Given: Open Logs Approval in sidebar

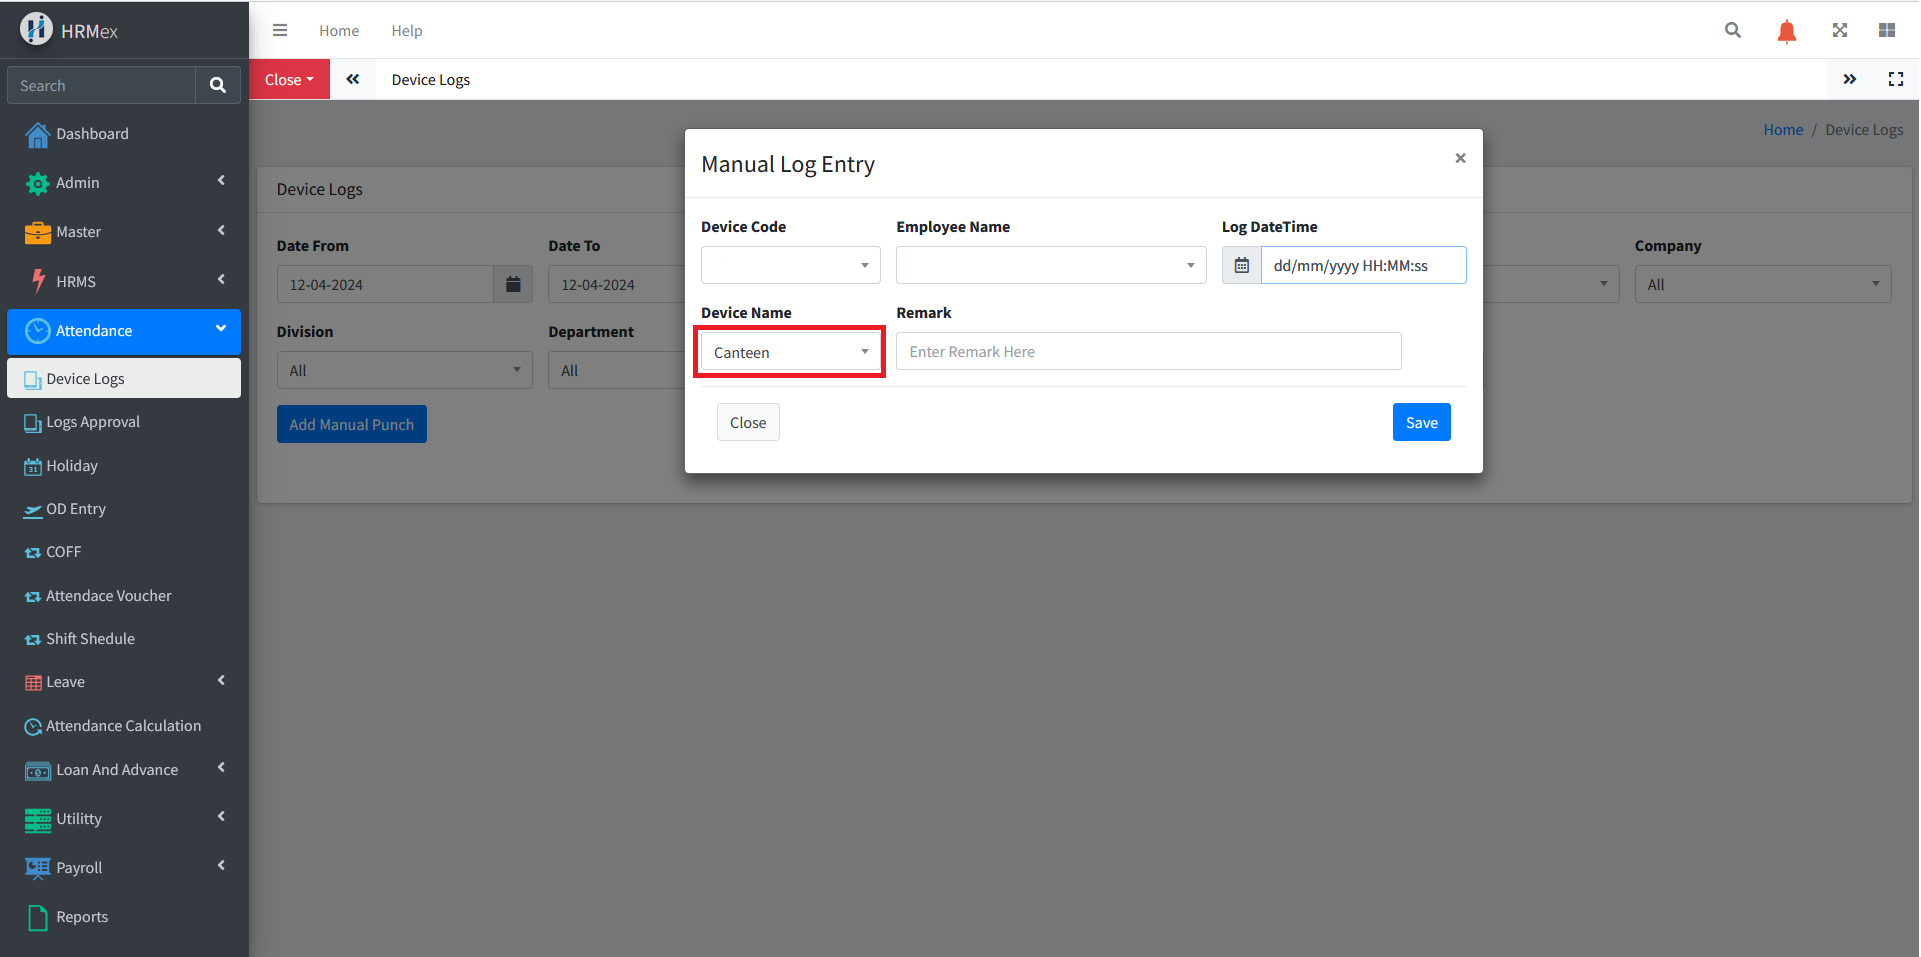Looking at the screenshot, I should point(93,422).
